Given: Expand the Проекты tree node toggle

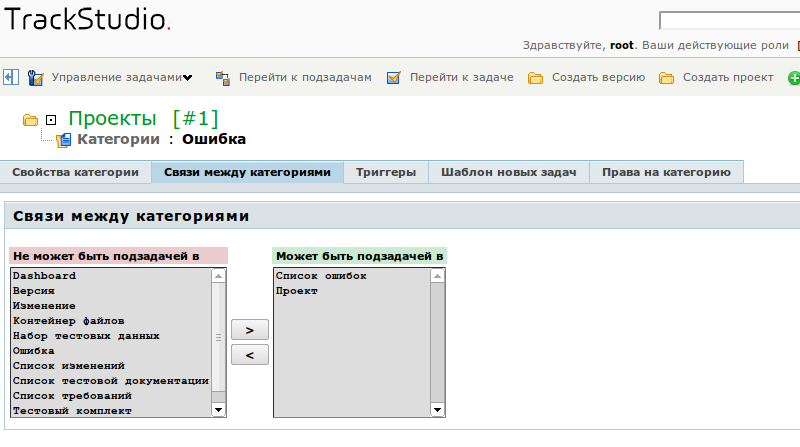Looking at the screenshot, I should [x=52, y=120].
